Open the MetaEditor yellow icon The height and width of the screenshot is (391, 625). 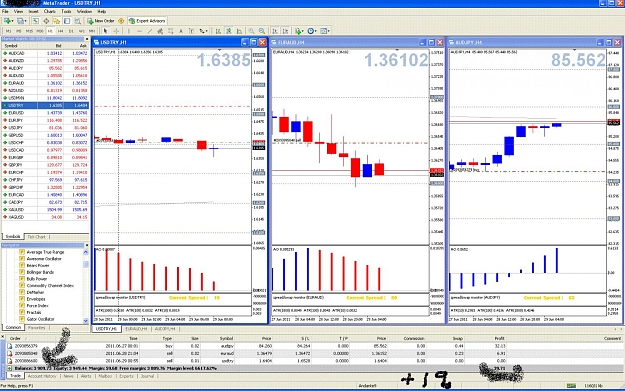(x=121, y=21)
